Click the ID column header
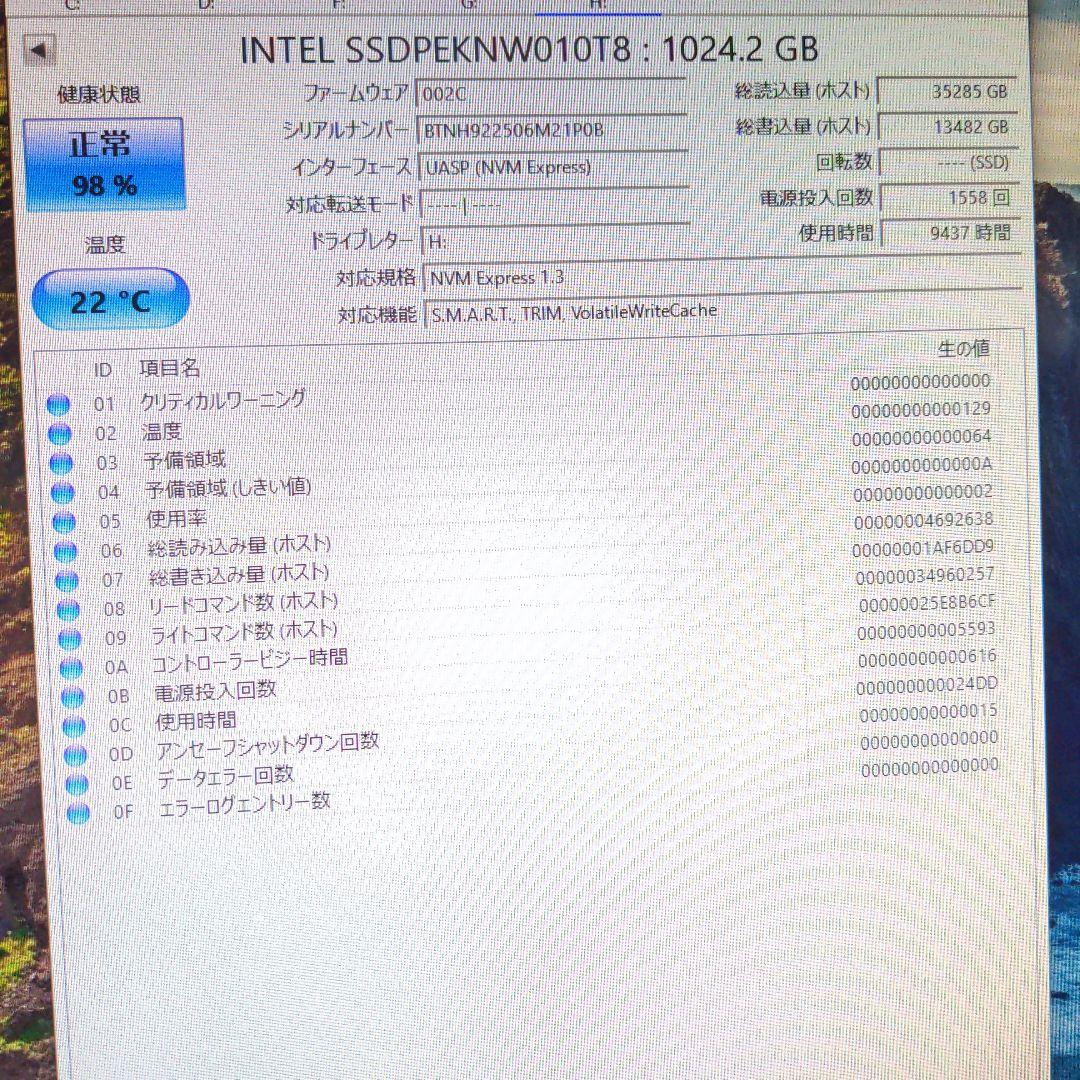1080x1080 pixels. [103, 370]
